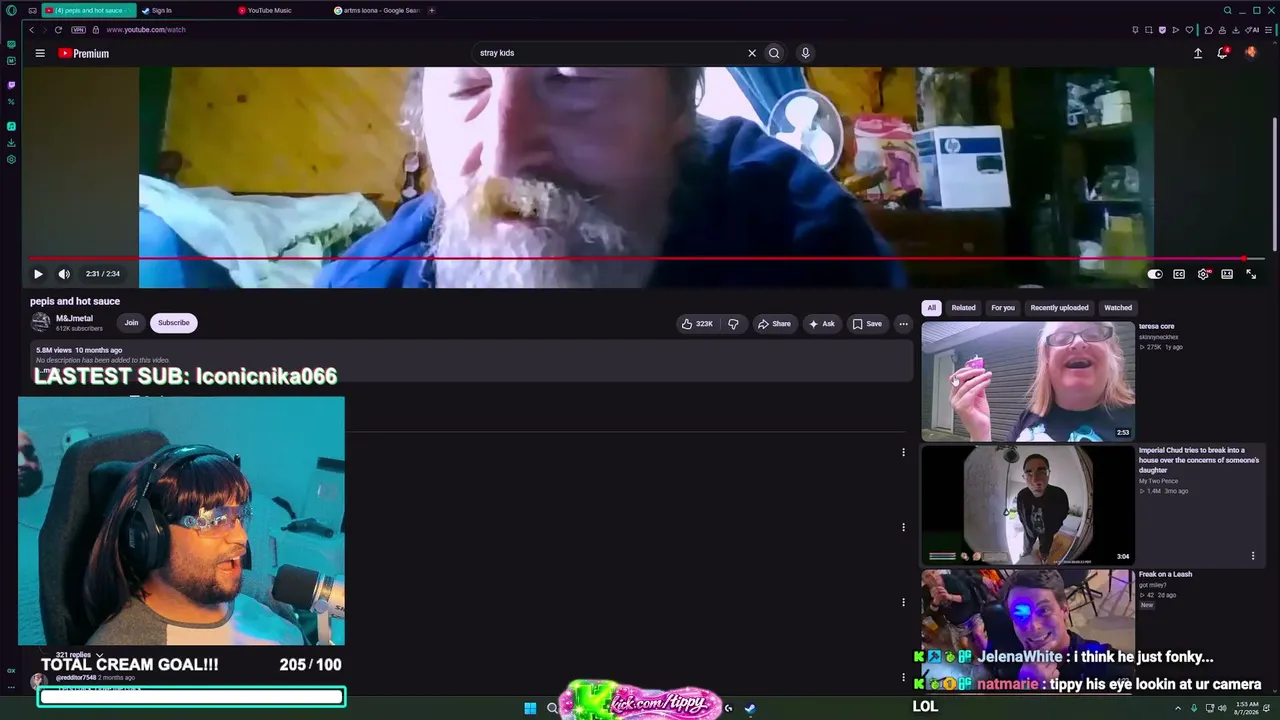Open a new browser tab

(x=432, y=10)
